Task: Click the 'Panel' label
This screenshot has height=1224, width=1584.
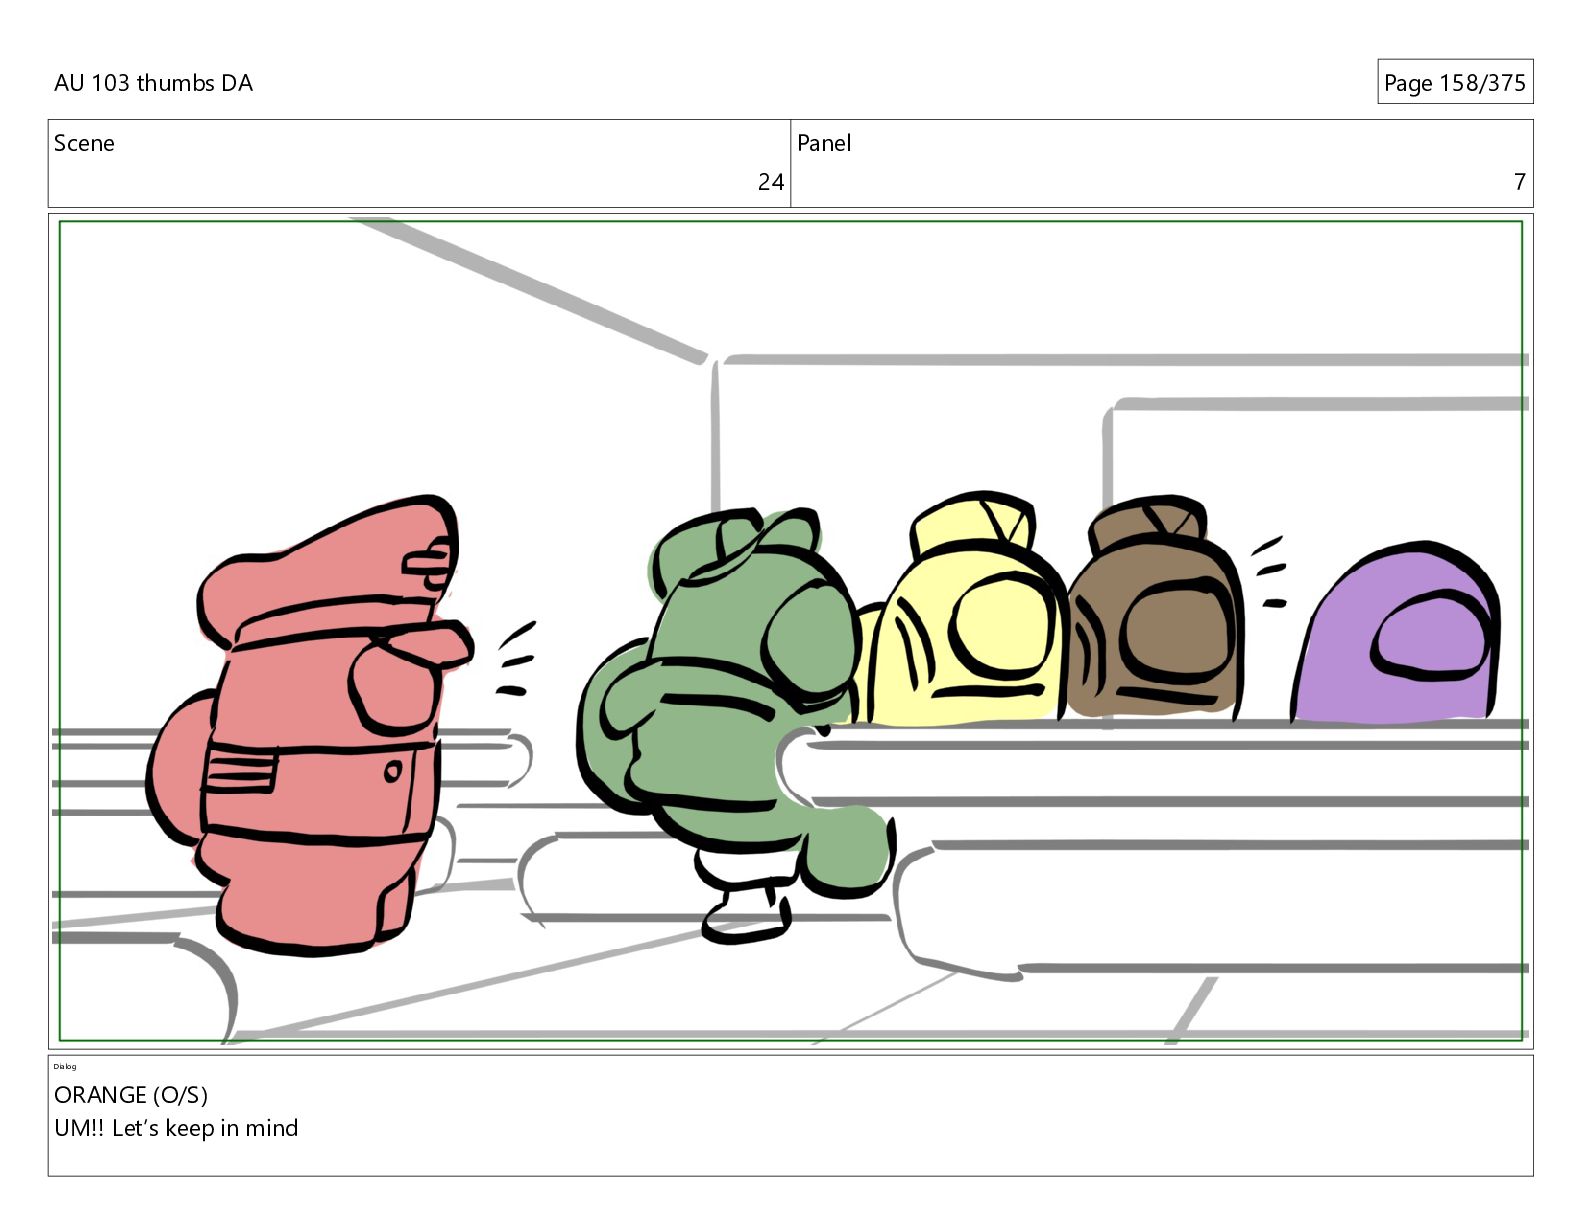Action: (x=824, y=143)
